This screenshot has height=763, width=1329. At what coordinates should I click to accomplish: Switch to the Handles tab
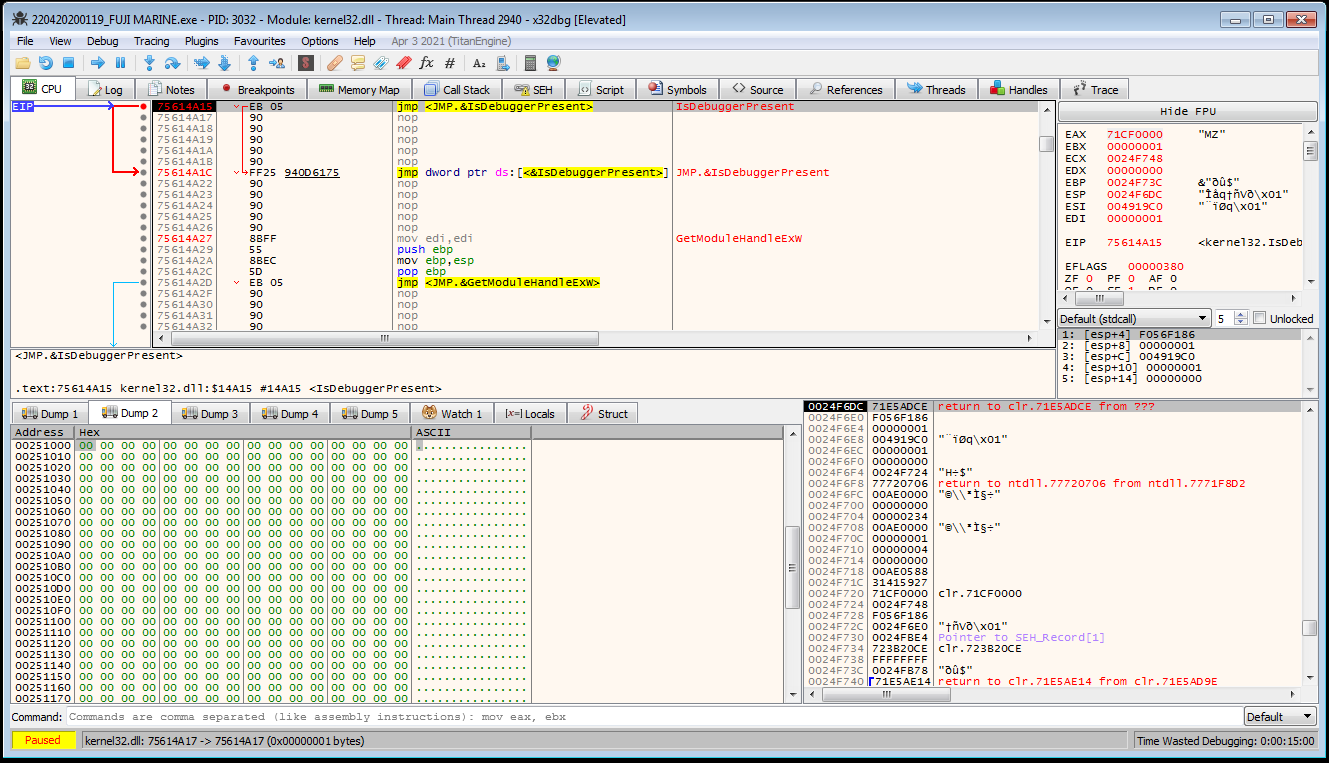1018,89
